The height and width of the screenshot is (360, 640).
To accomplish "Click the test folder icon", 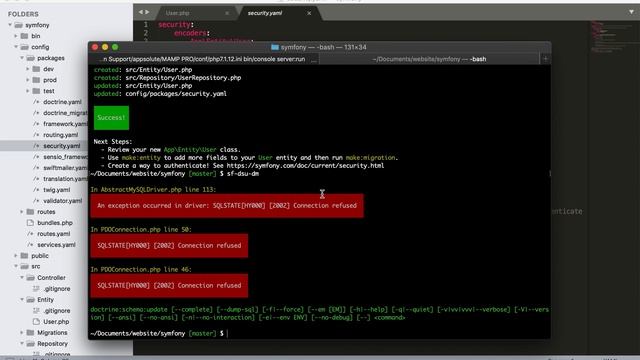I will pos(36,91).
